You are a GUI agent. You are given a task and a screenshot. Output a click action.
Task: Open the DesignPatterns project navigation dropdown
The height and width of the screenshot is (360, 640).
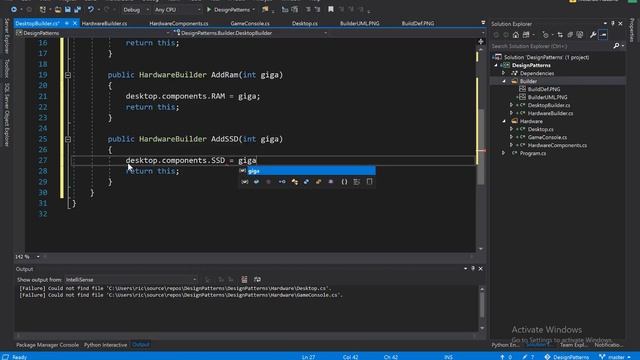93,33
